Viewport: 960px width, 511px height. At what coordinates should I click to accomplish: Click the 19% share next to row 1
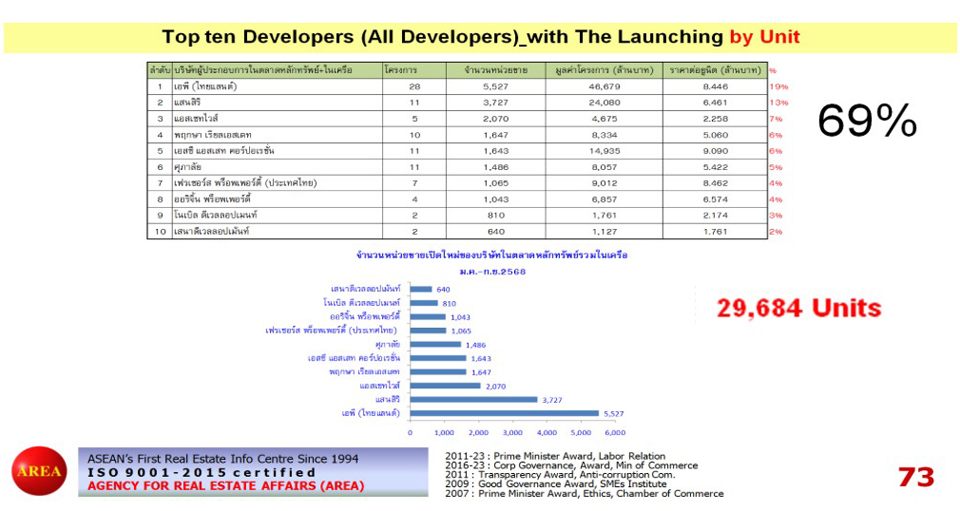point(778,86)
